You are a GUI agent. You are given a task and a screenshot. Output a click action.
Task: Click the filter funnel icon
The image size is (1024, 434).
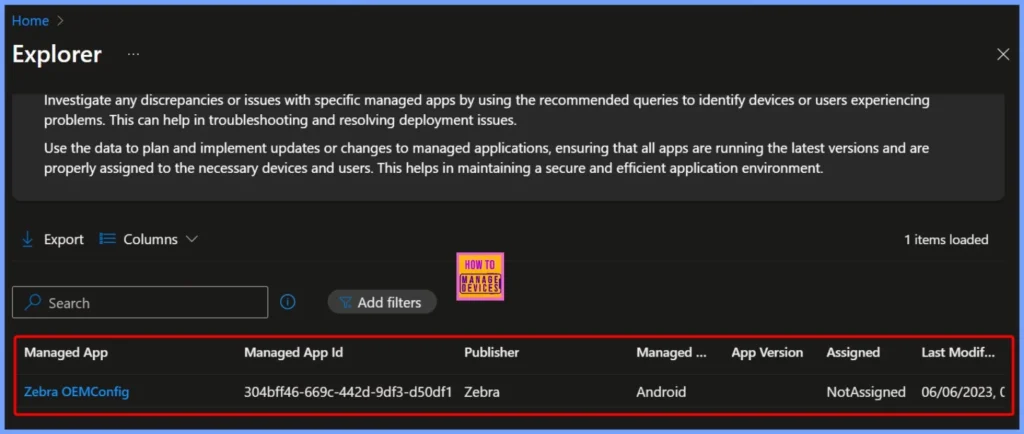click(345, 303)
